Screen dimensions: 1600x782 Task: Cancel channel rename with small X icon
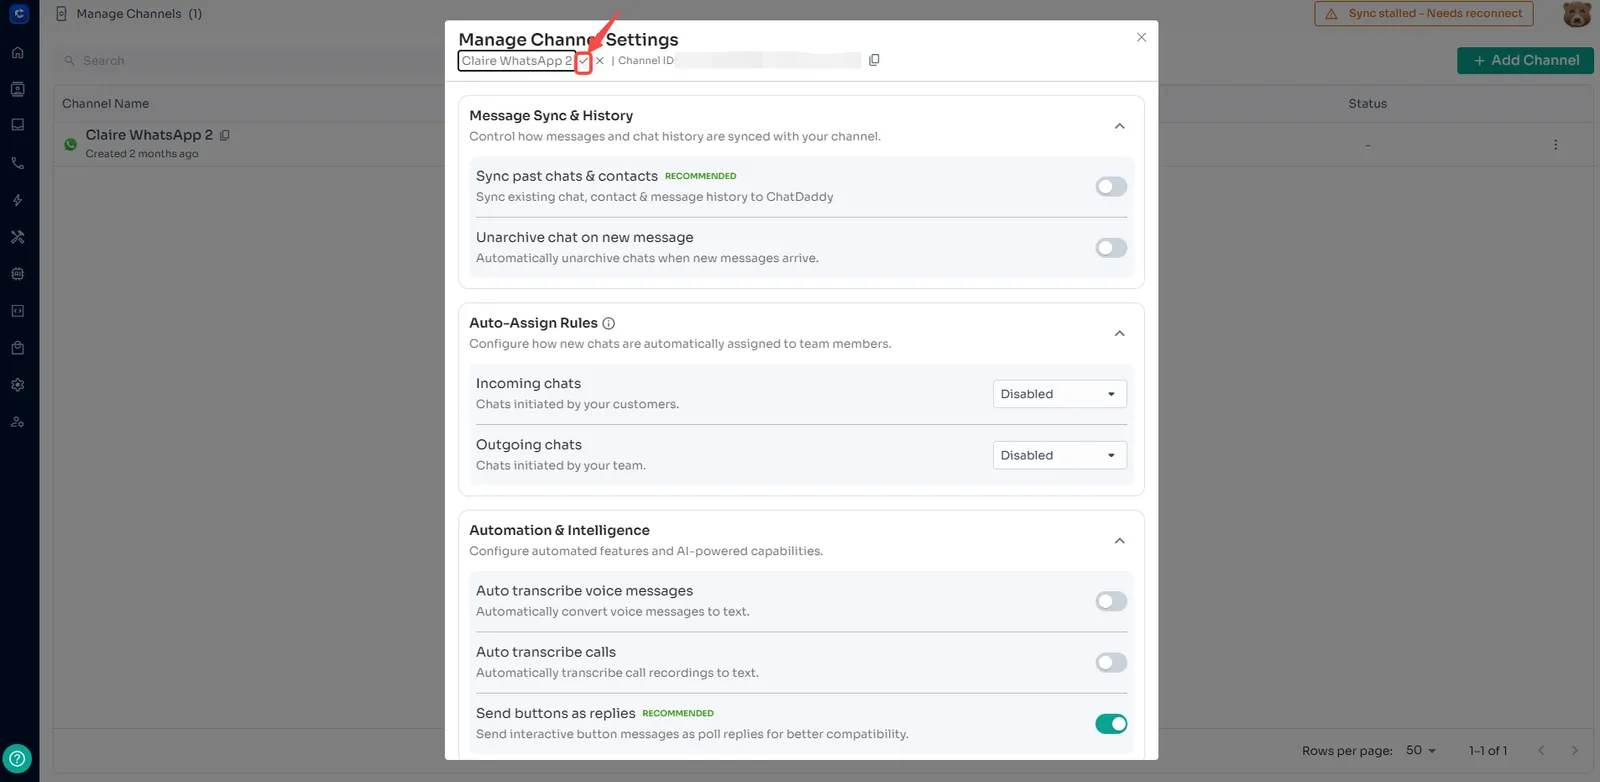[x=600, y=61]
